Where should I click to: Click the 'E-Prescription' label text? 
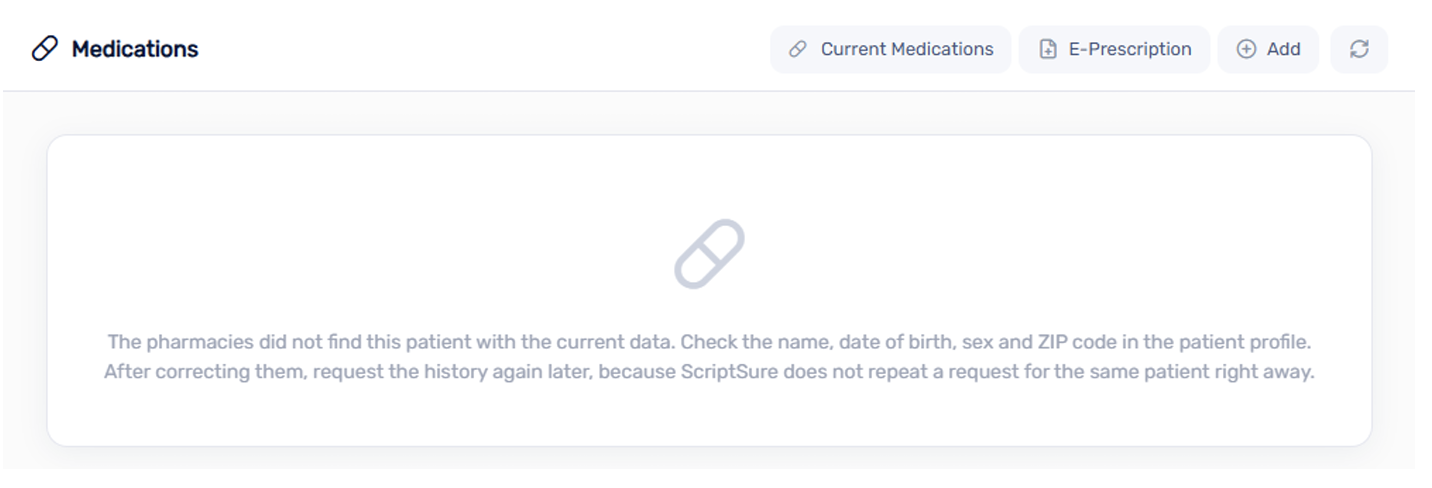point(1130,49)
